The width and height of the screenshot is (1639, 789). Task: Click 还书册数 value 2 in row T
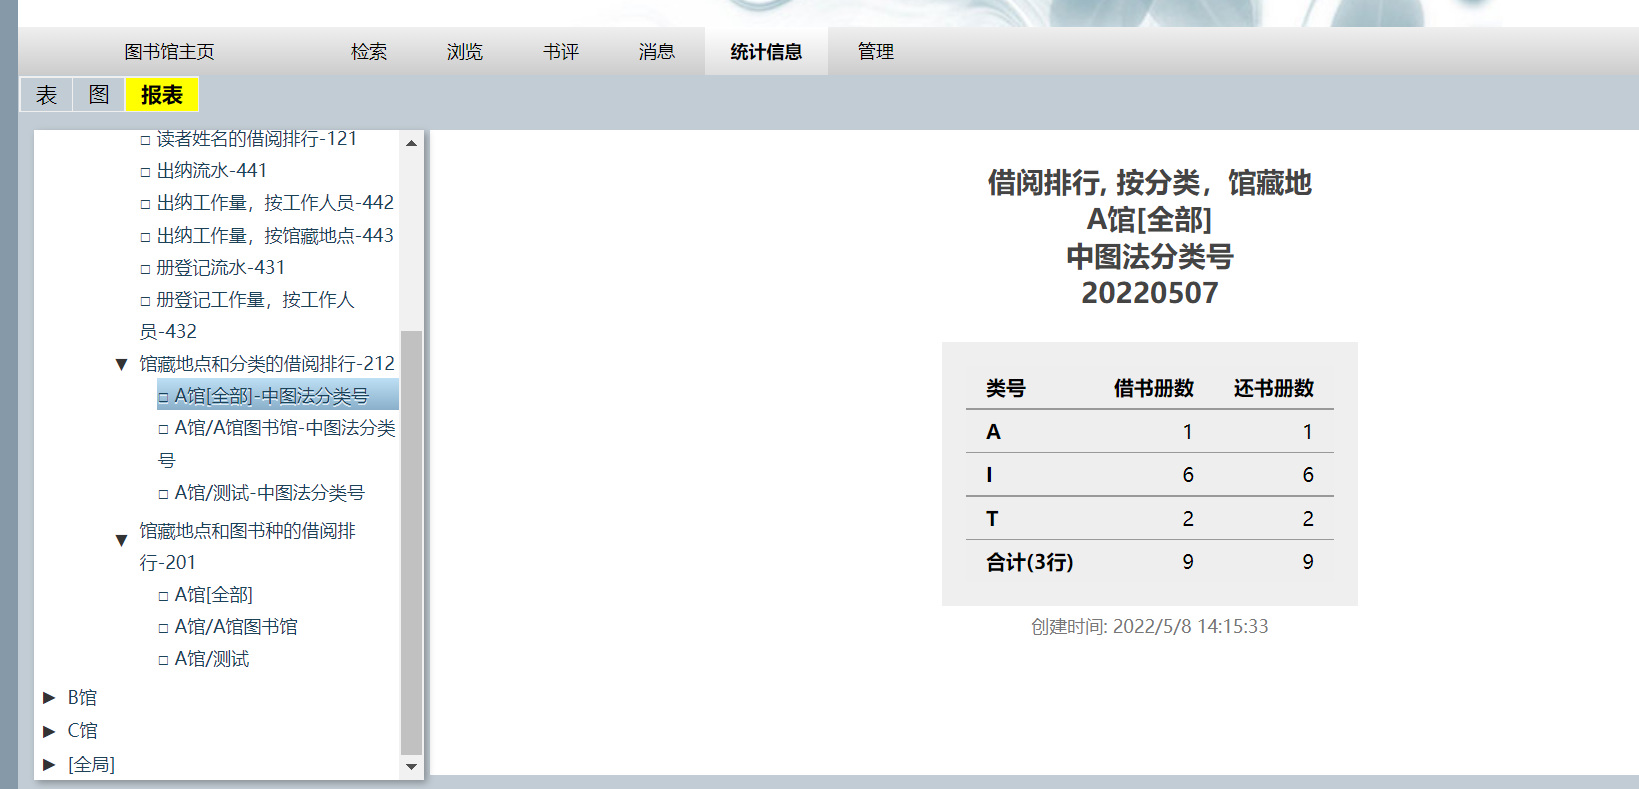coord(1308,519)
